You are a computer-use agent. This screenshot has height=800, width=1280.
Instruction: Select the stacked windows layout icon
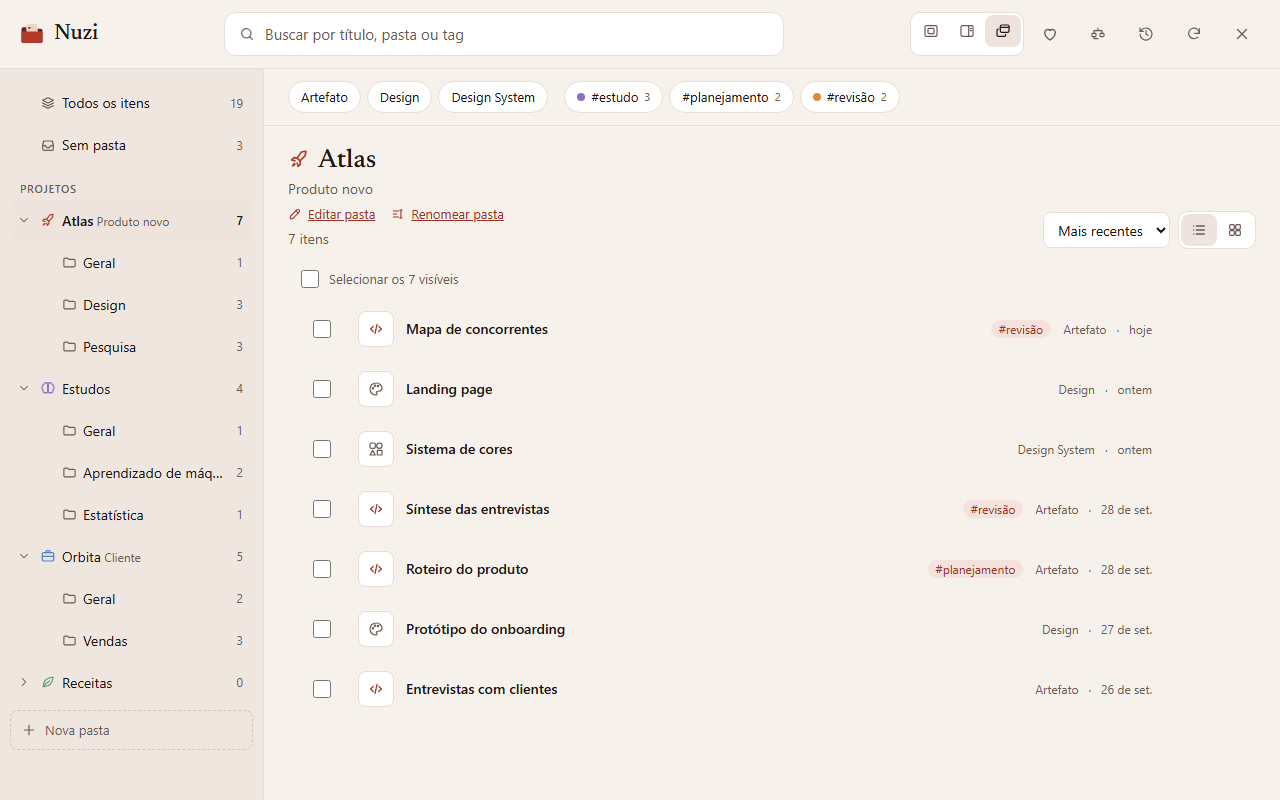point(1003,31)
